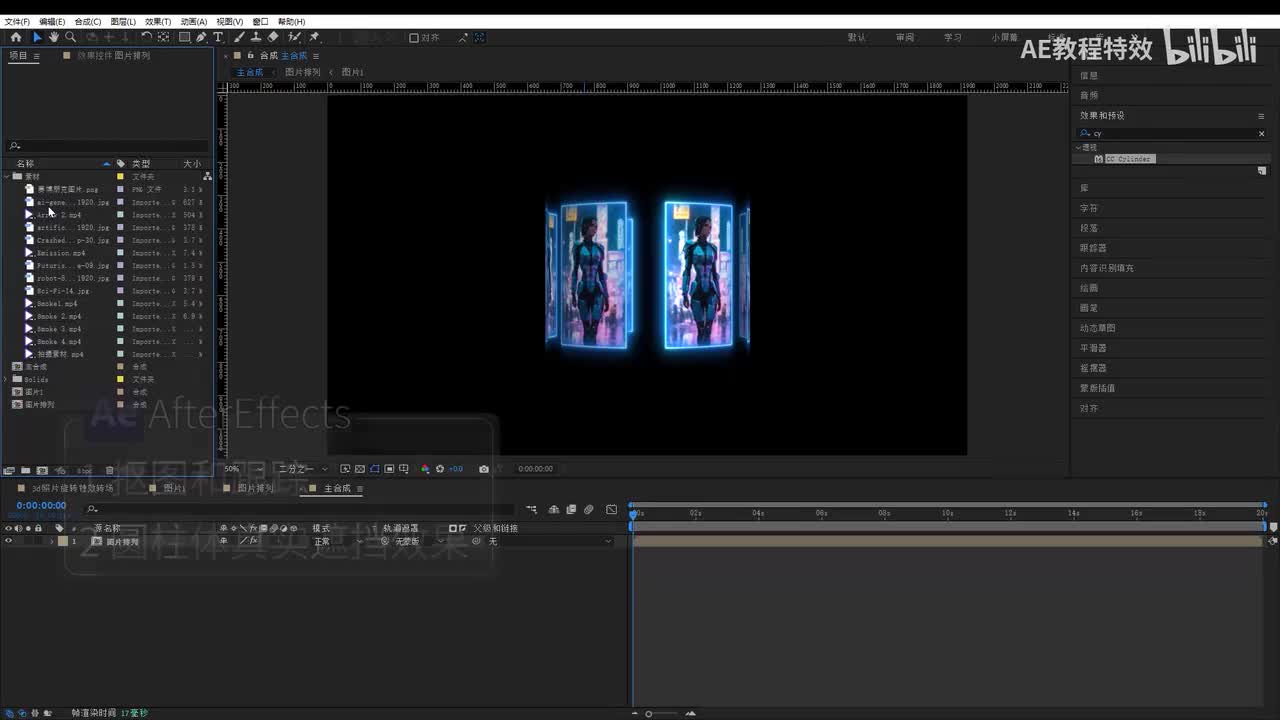Open the 效果(T) menu
Screen dimensions: 1280x720
tap(158, 21)
